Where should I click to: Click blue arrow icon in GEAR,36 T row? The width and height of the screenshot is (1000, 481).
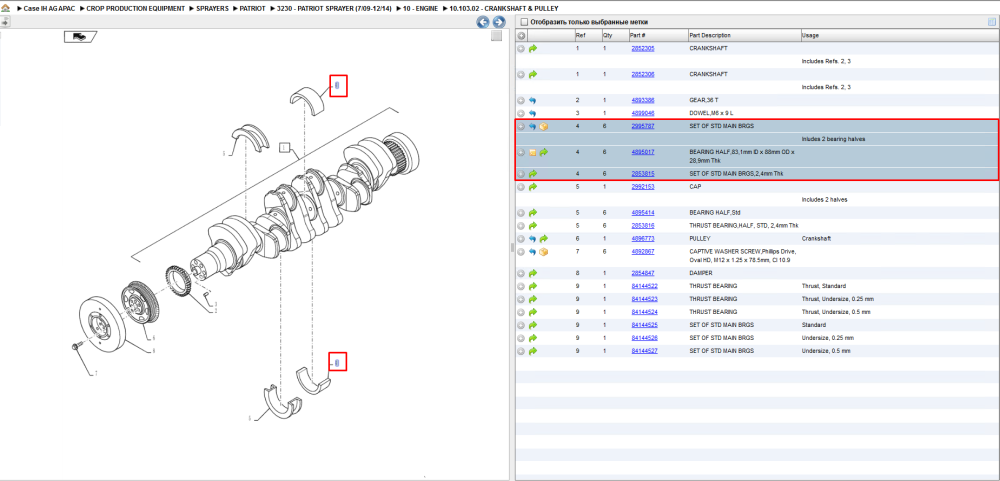click(x=533, y=101)
